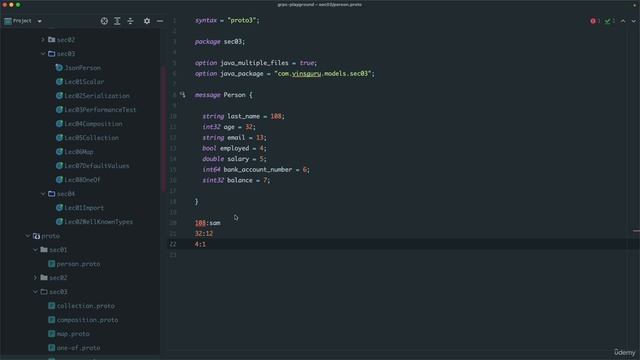
Task: Go to previous highlighted error arrow
Action: pyautogui.click(x=623, y=21)
